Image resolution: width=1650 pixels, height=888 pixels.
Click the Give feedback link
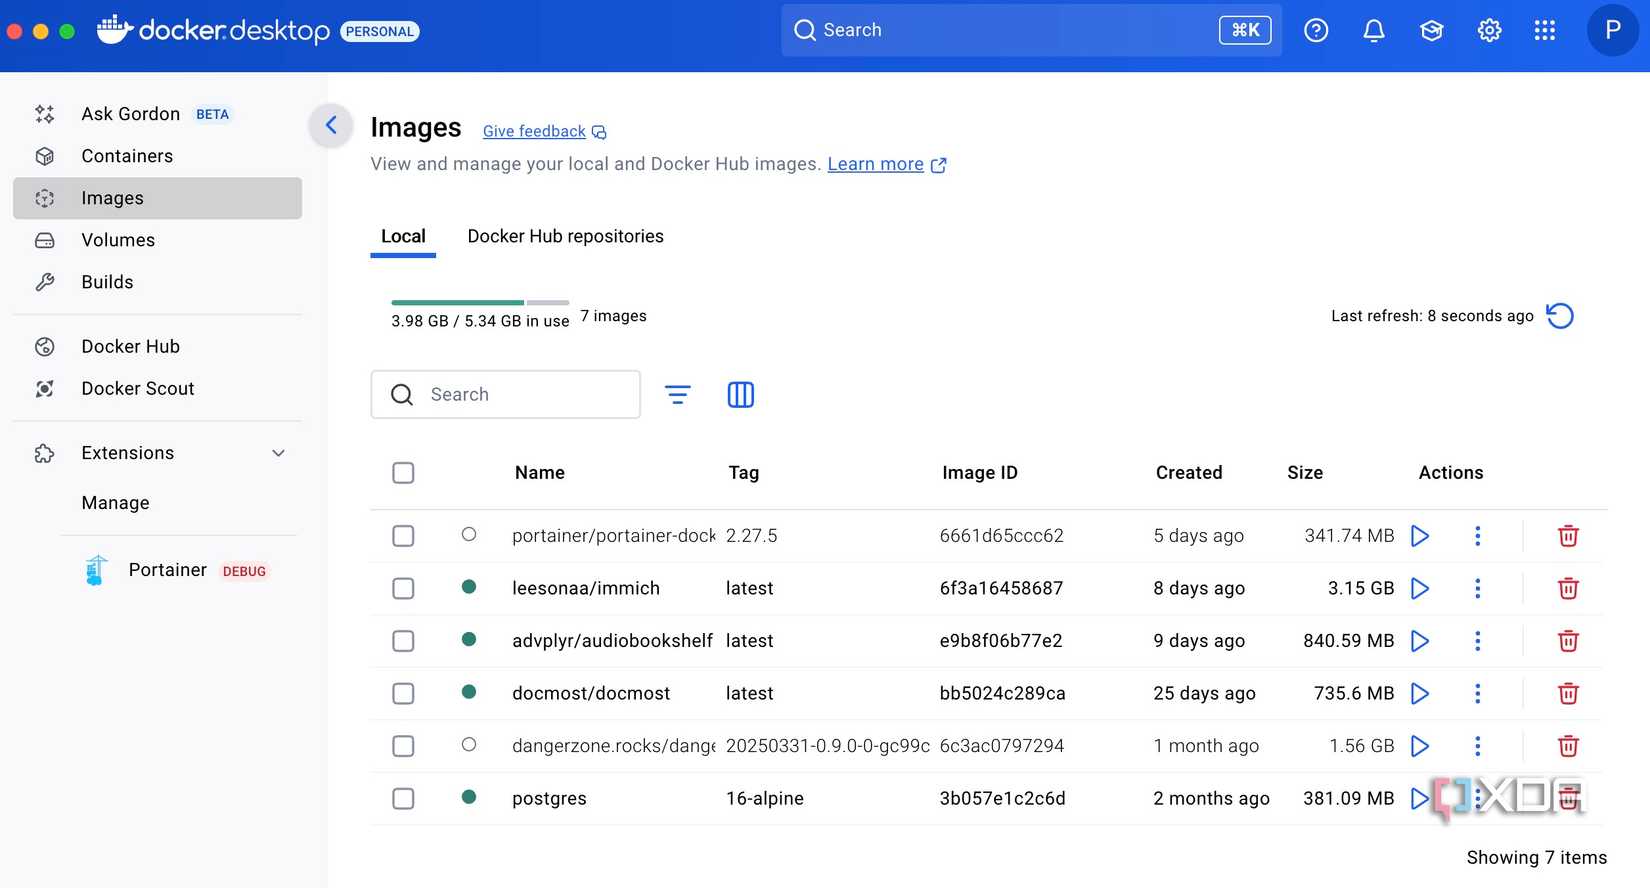point(544,132)
